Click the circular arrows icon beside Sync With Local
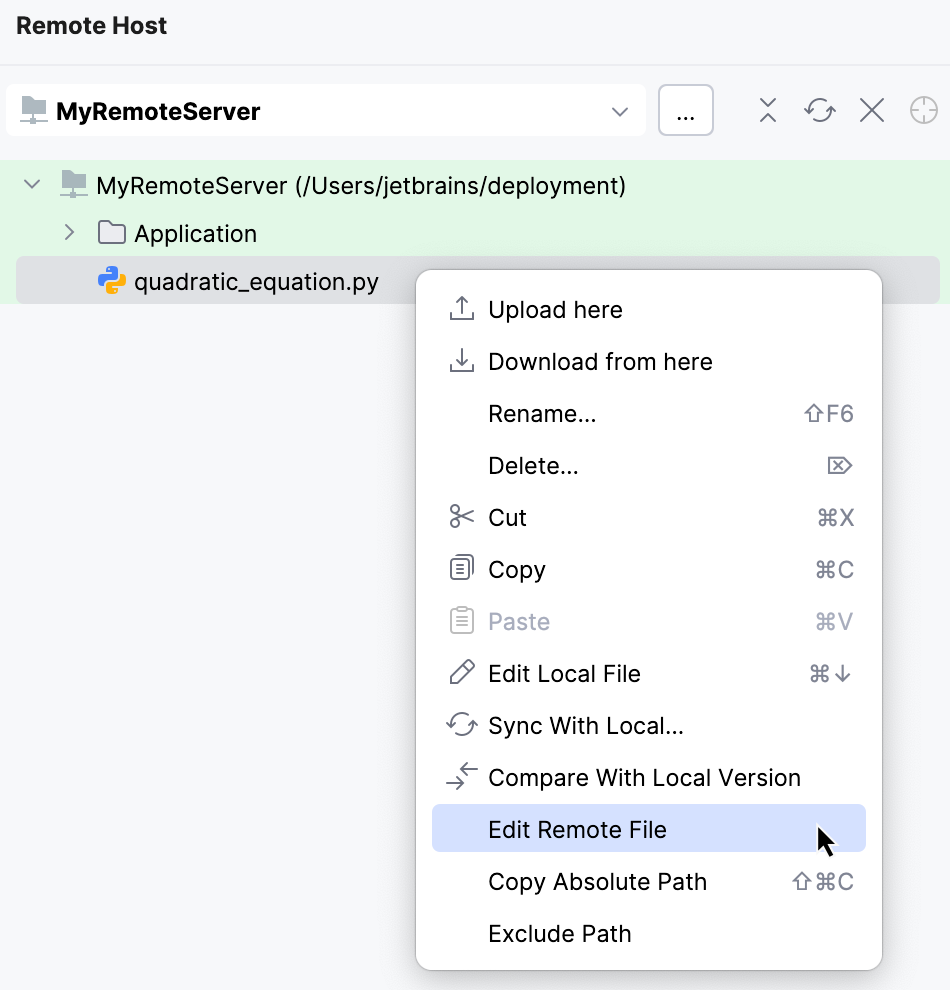 461,725
